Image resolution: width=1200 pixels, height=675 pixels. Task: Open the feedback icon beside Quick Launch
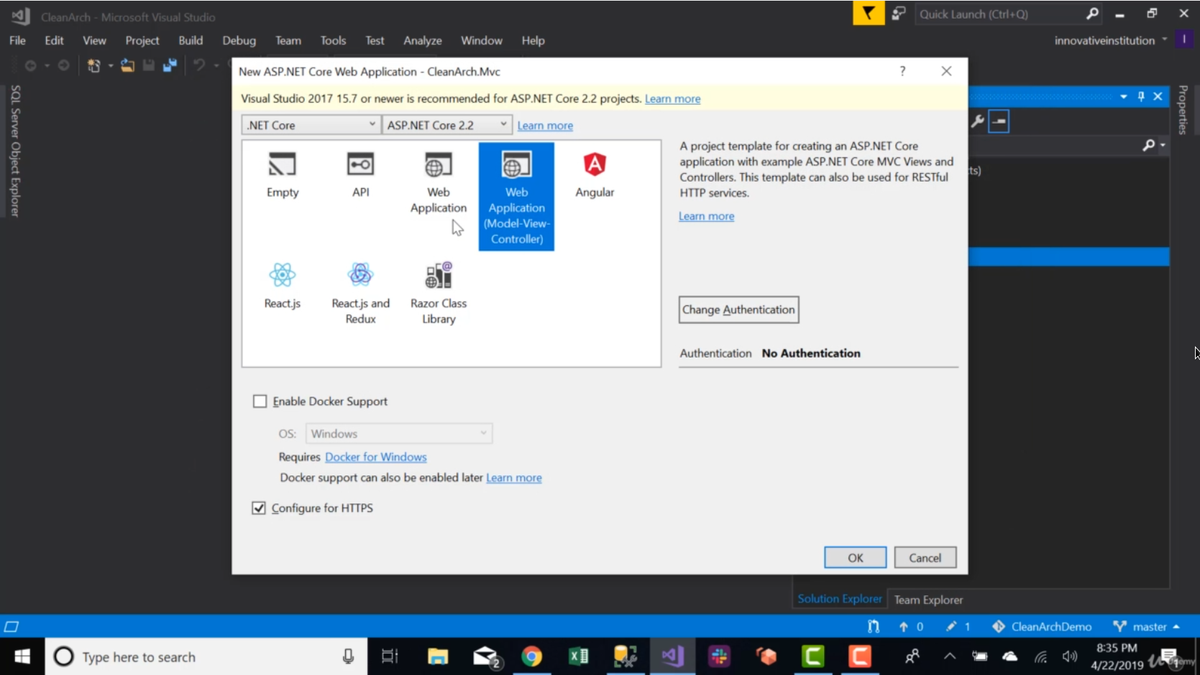[898, 13]
